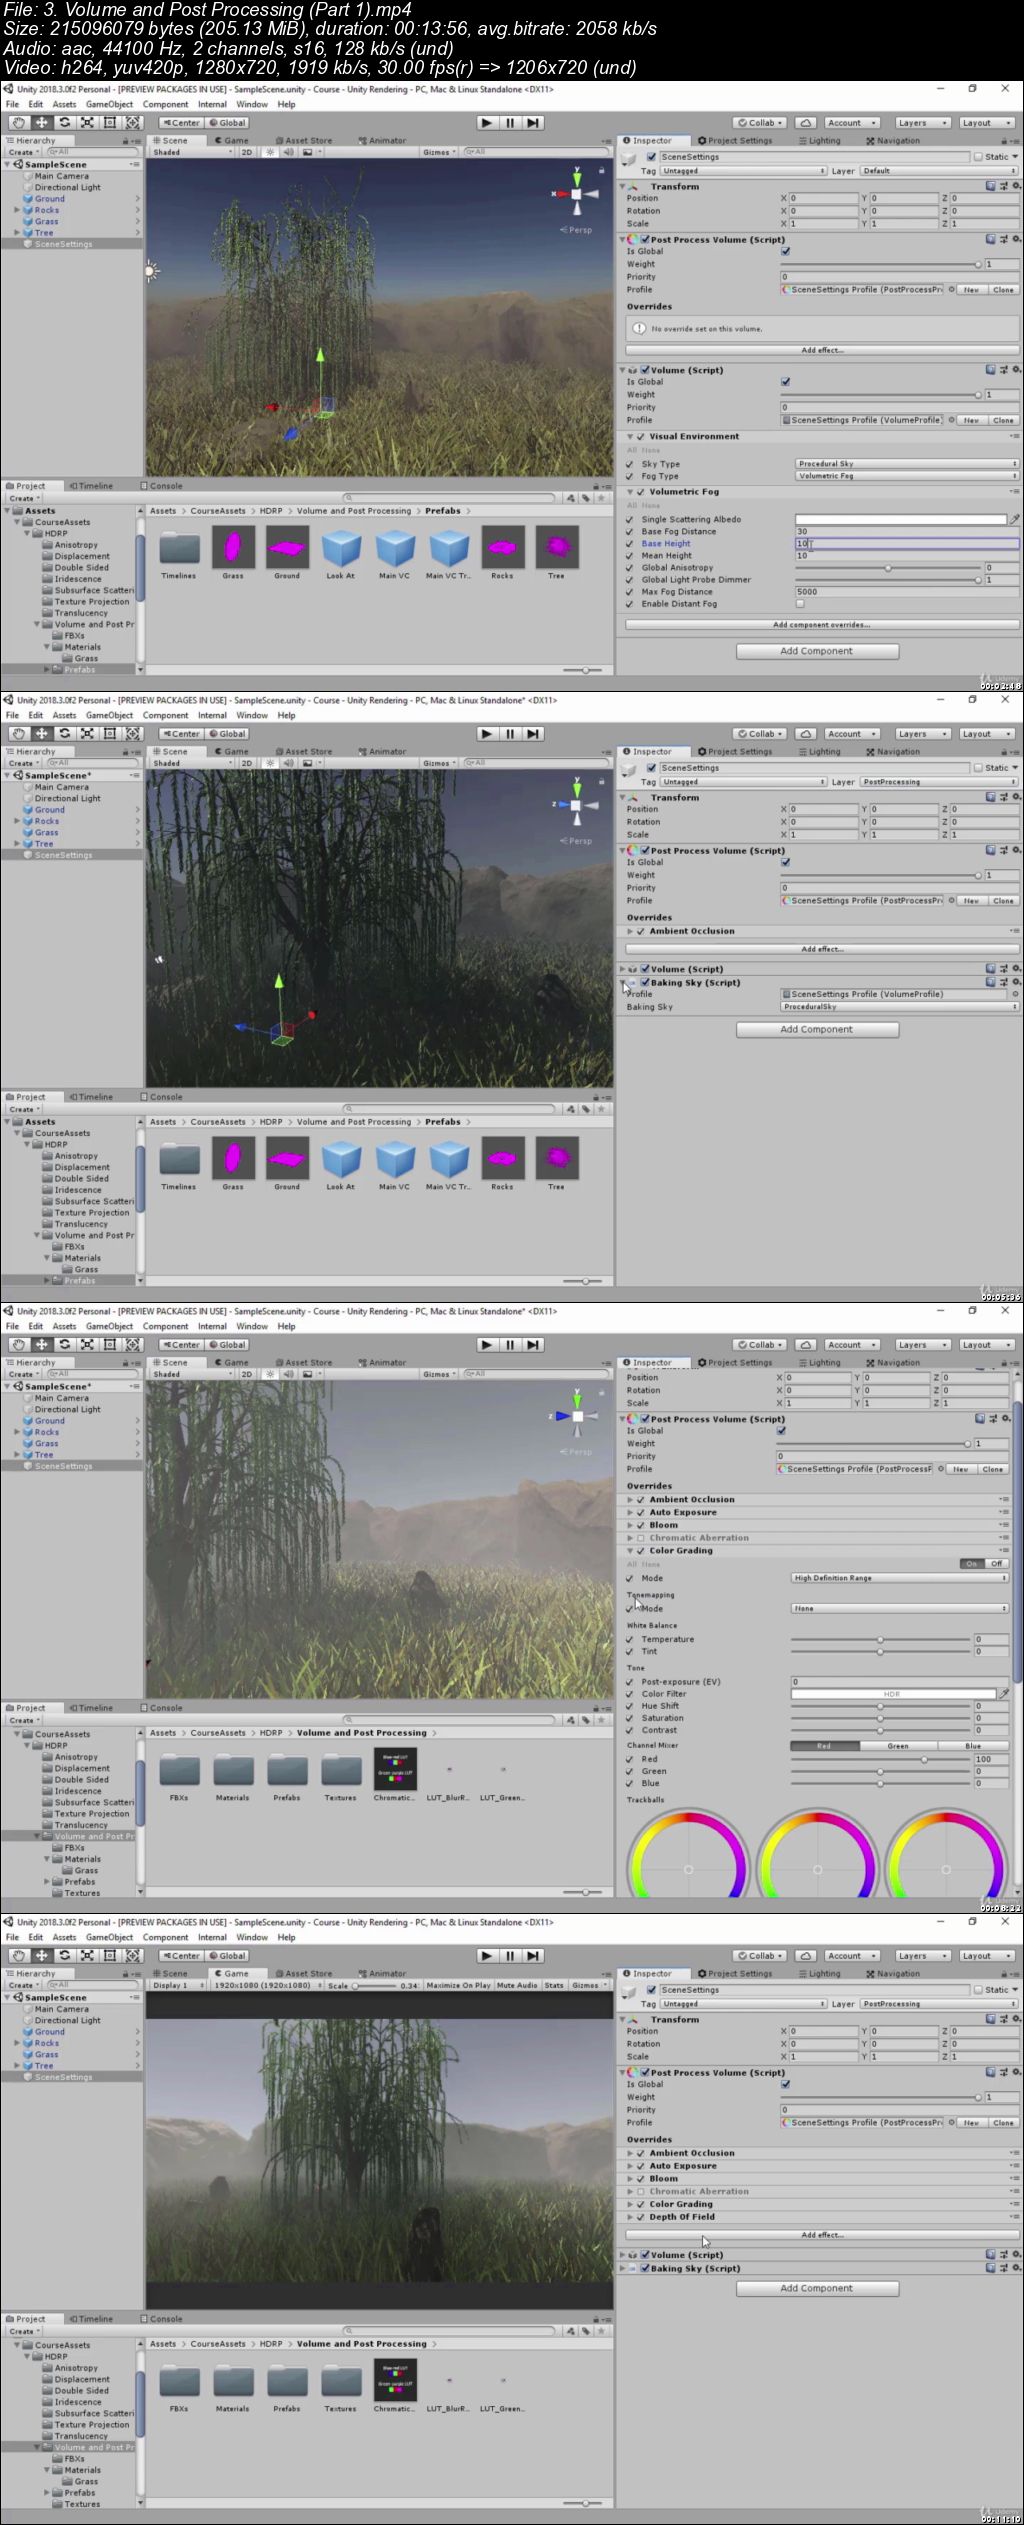The image size is (1024, 2525).
Task: Click Off button under Color Grading
Action: point(996,1564)
